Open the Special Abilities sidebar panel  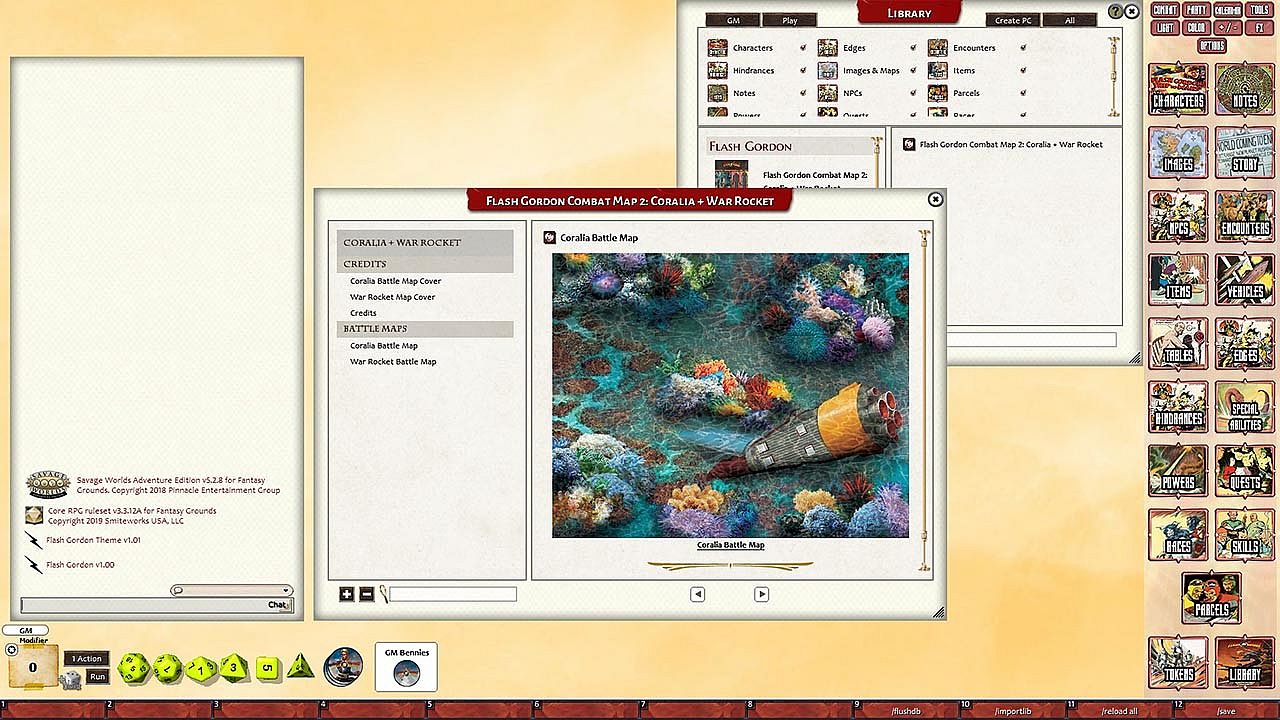[1244, 409]
